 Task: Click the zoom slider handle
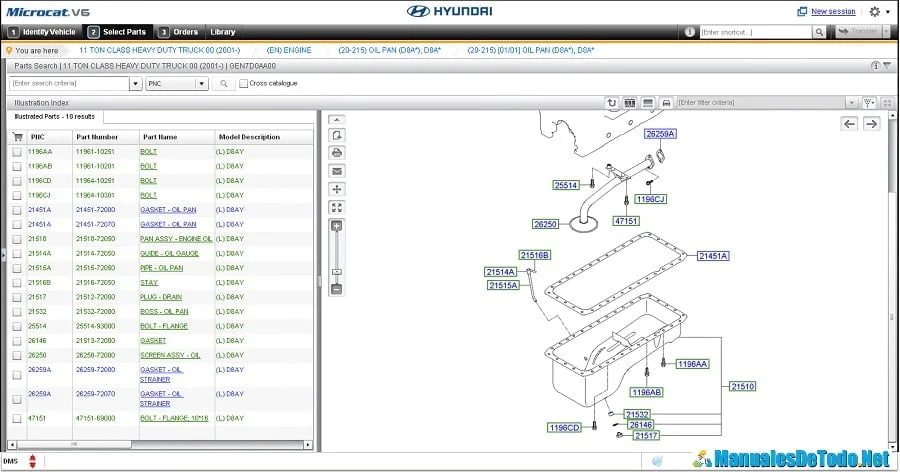pyautogui.click(x=337, y=272)
